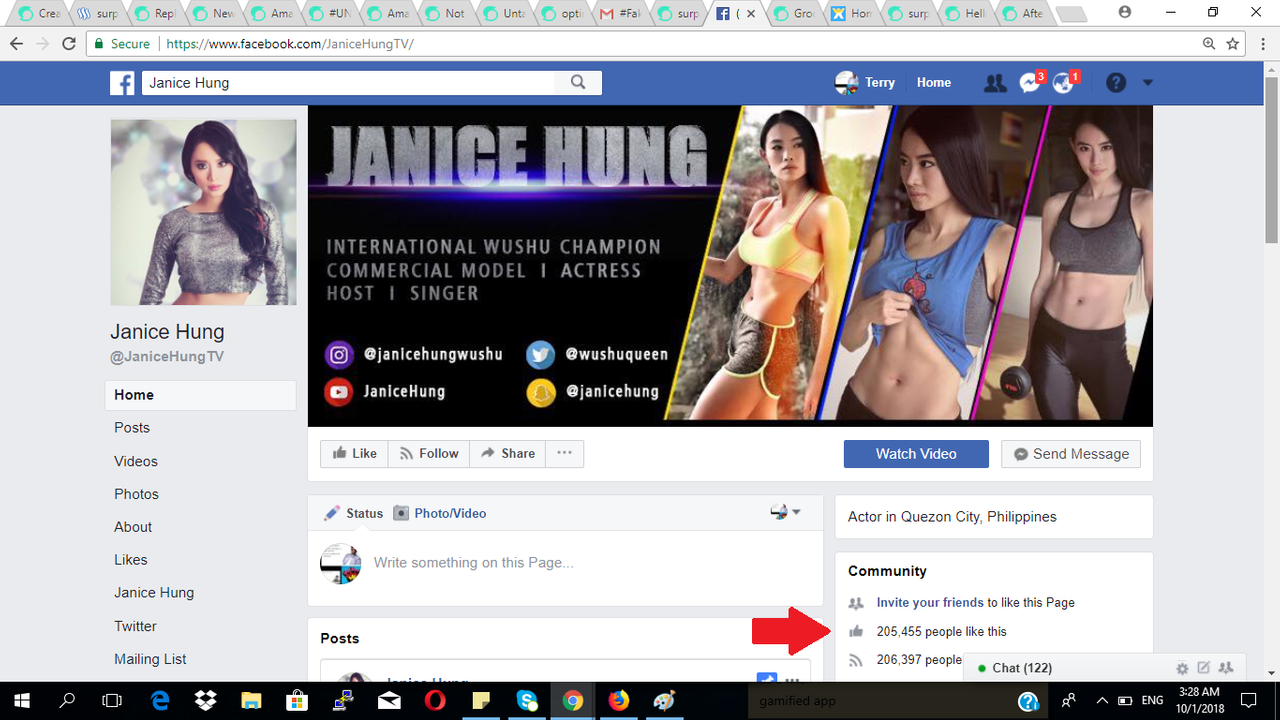The height and width of the screenshot is (720, 1280).
Task: Switch to the Unta tab
Action: click(504, 14)
